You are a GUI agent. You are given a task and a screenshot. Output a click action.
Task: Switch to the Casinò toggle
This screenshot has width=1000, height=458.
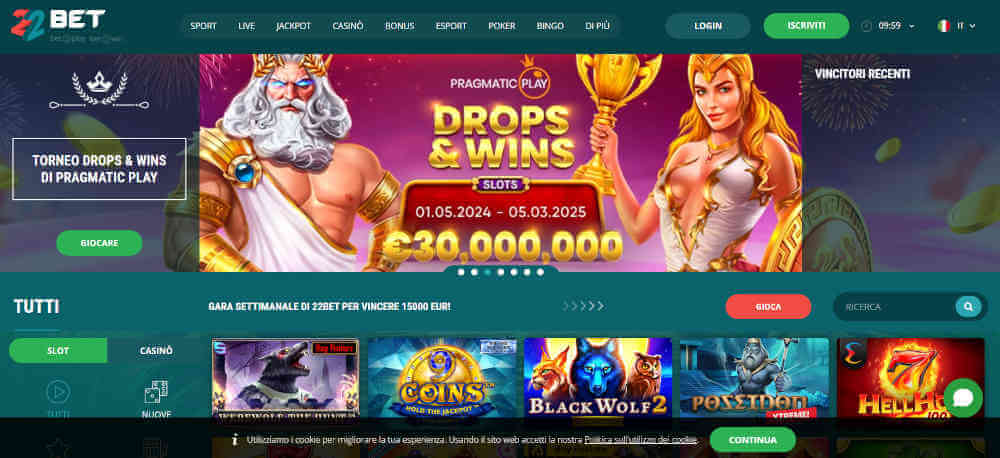(x=156, y=351)
